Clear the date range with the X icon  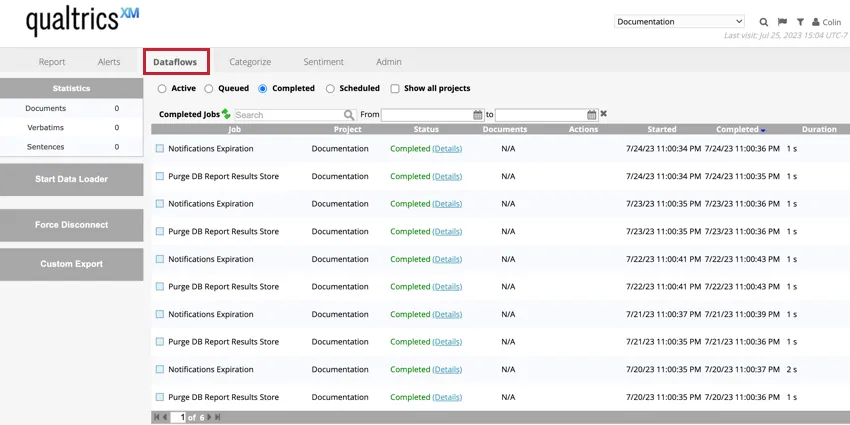coord(604,114)
